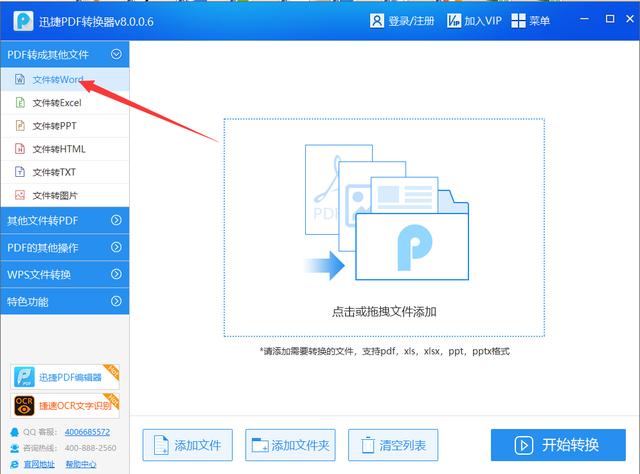This screenshot has width=640, height=474.
Task: Select 文件转Excel option
Action: tap(65, 102)
